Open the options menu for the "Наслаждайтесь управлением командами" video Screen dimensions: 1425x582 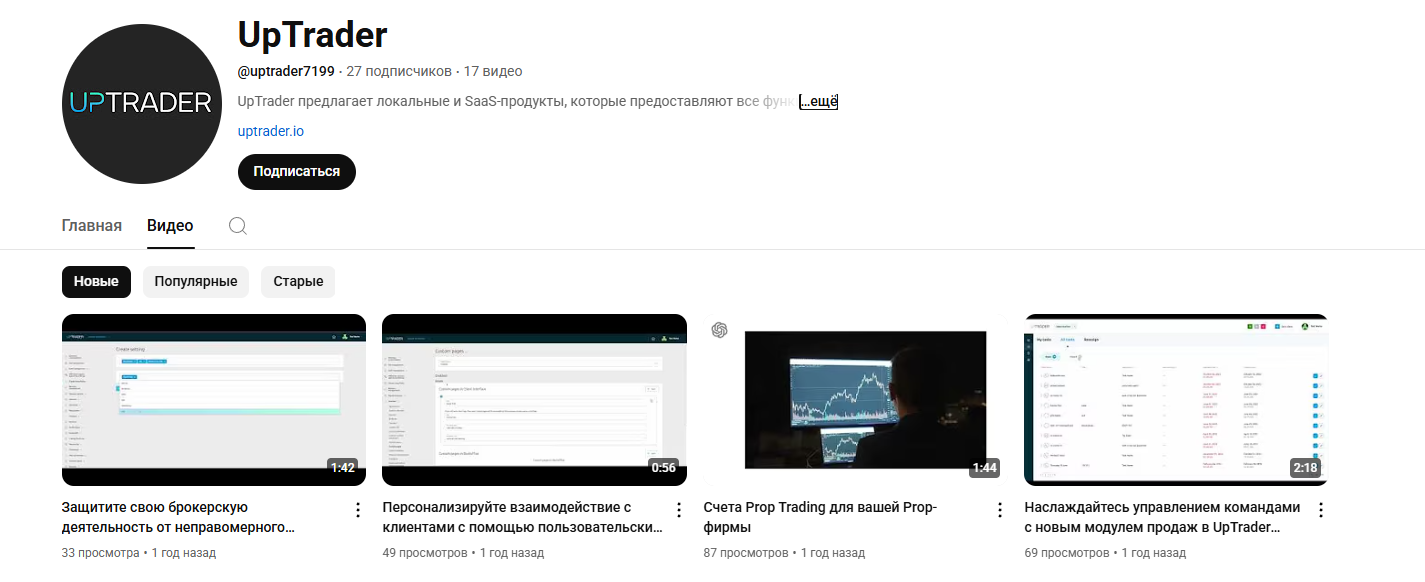pyautogui.click(x=1321, y=510)
